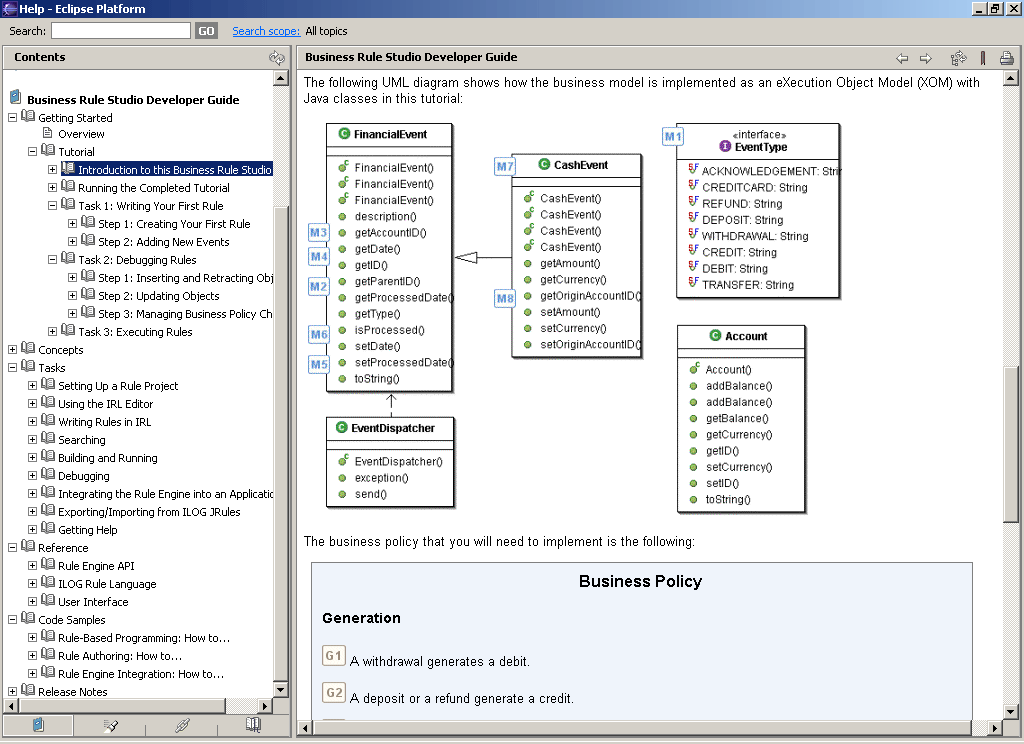Select Rule Engine API
Screen dimensions: 1024x744
[x=96, y=566]
